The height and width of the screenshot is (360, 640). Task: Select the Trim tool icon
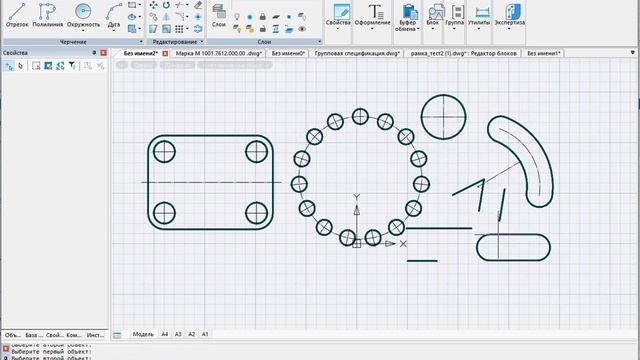[x=179, y=5]
